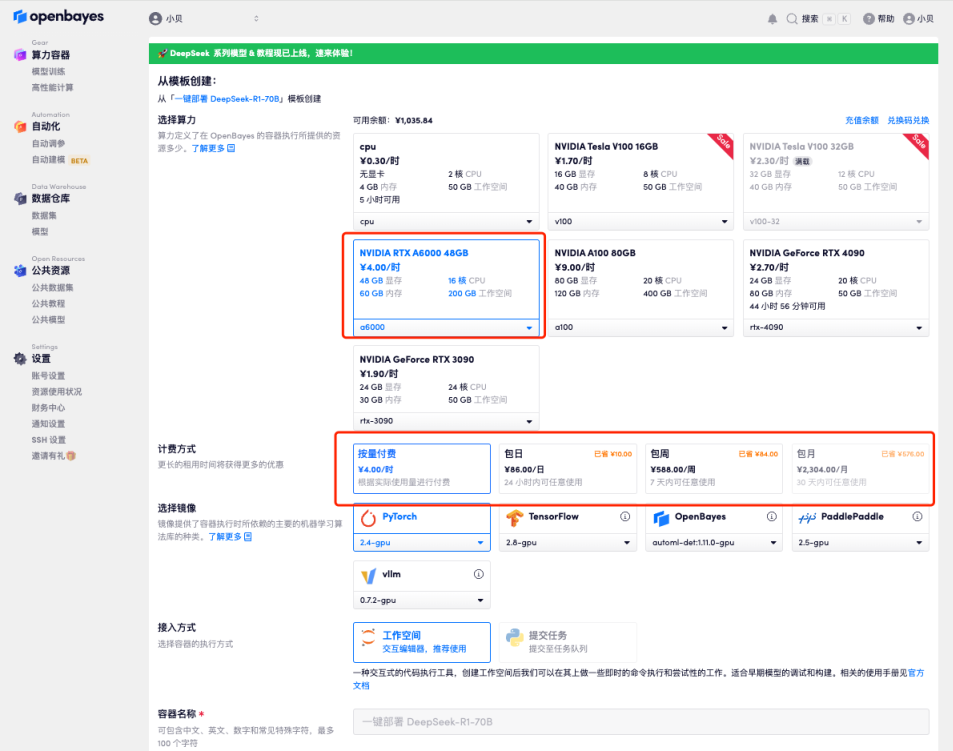Open 模型训练 in sidebar
Screen dimensions: 953x751
(x=48, y=71)
